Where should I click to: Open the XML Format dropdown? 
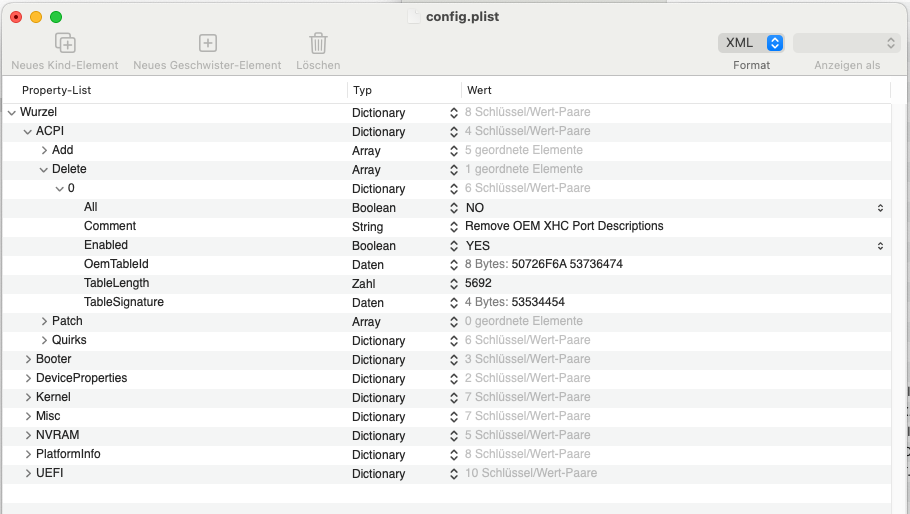pos(751,43)
